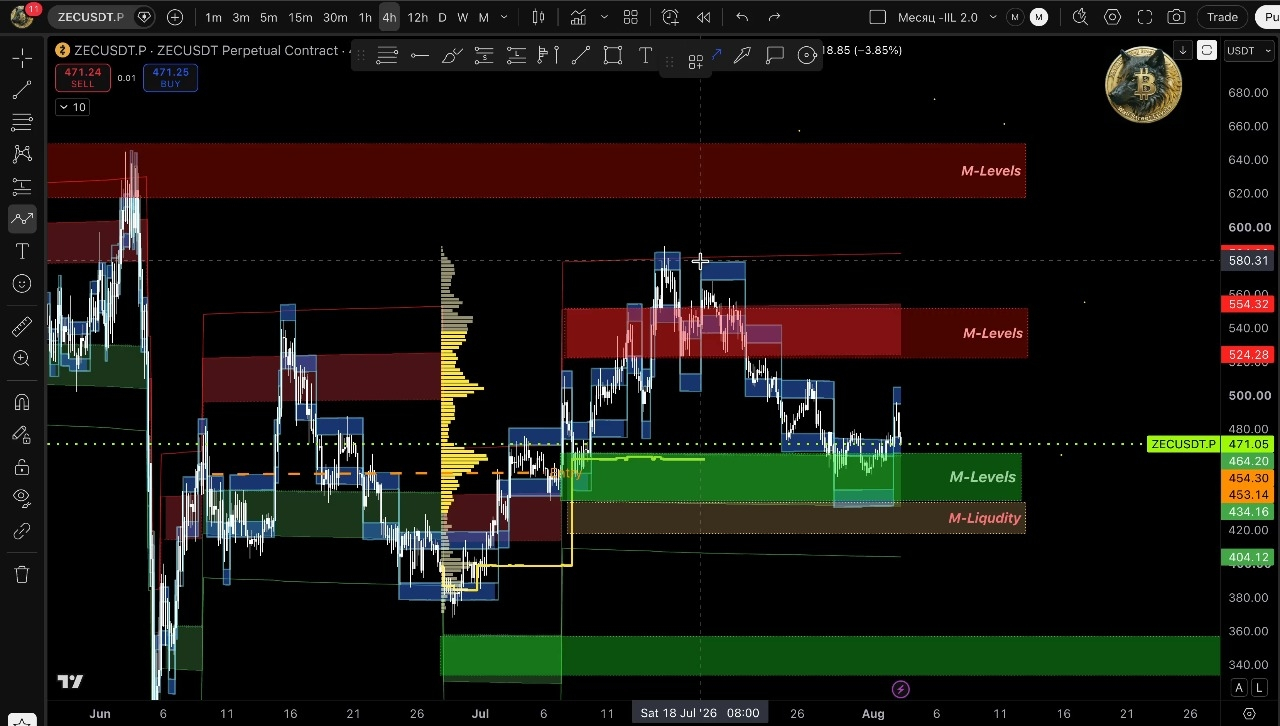Expand the favorite indicators dropdown arrow

coord(604,17)
